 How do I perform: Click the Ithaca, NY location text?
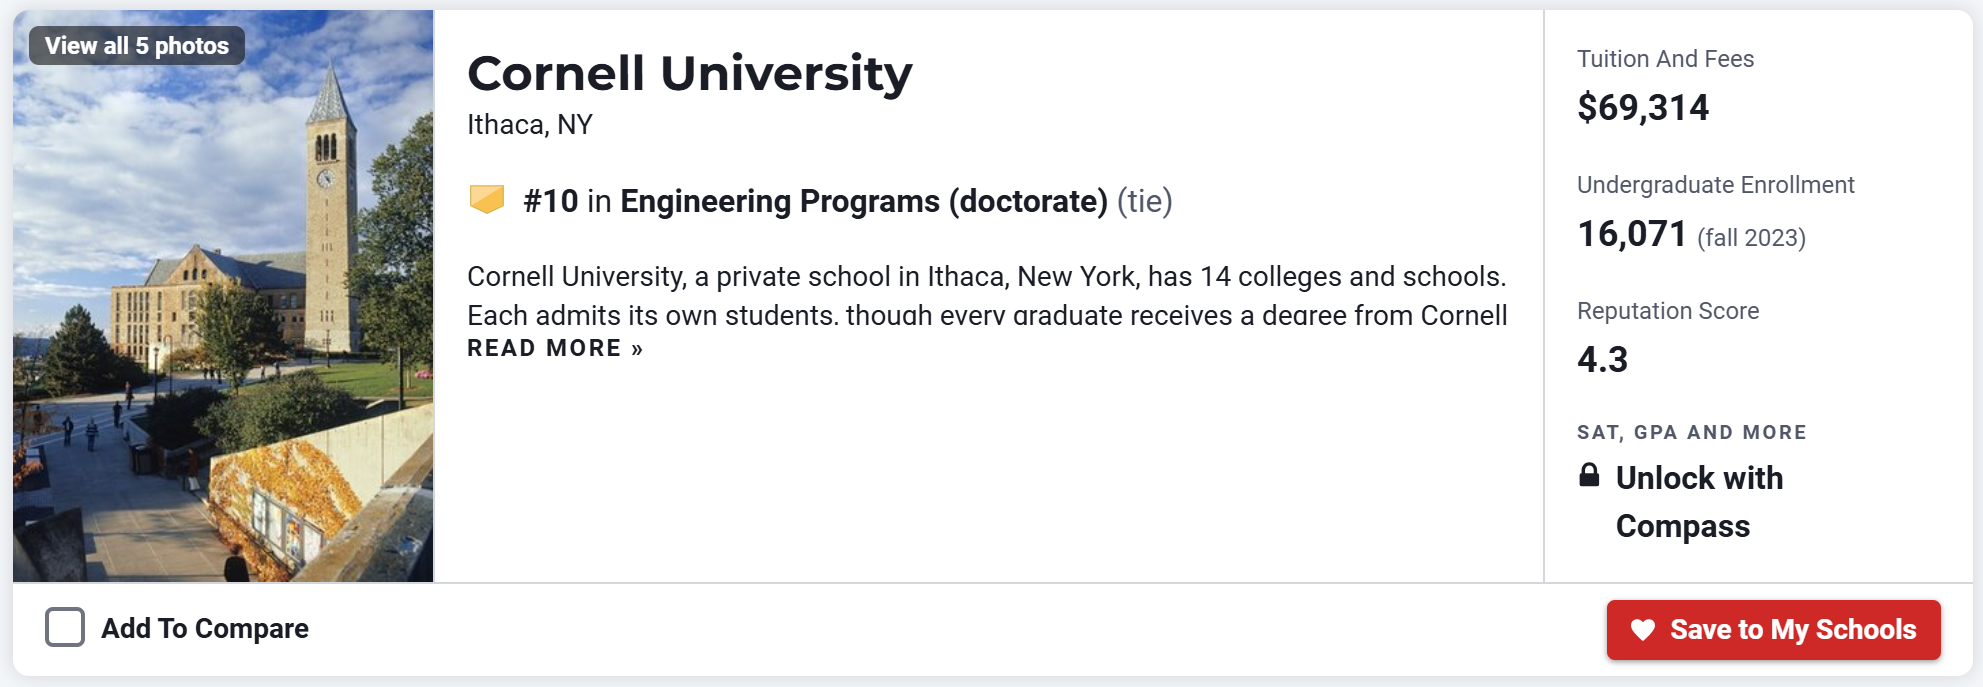[x=530, y=125]
